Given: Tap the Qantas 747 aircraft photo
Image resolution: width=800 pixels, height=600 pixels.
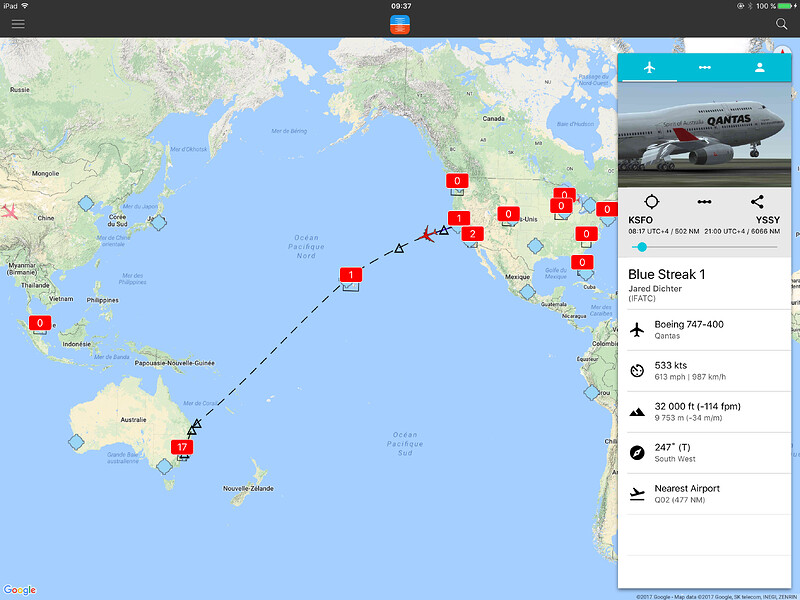Looking at the screenshot, I should 705,135.
